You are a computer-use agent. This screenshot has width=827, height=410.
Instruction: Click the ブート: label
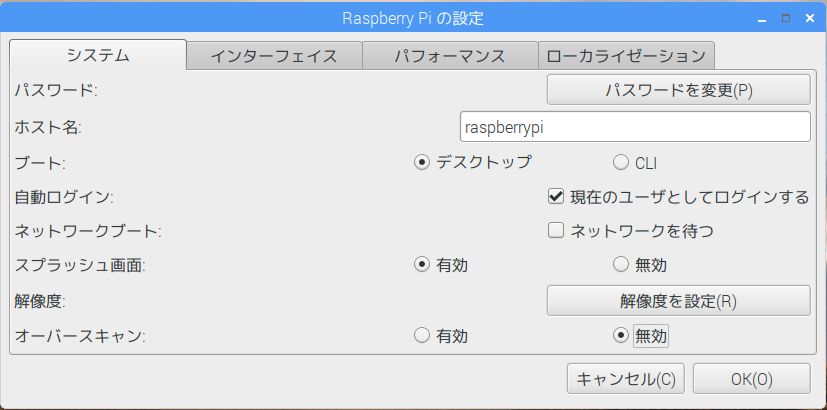click(40, 163)
